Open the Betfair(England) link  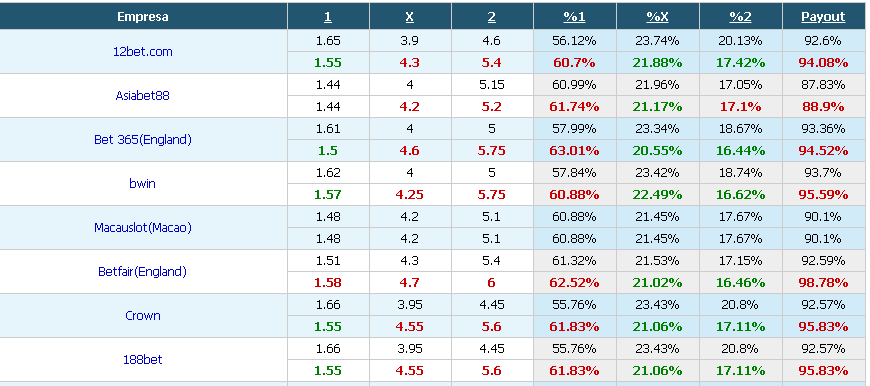point(143,272)
